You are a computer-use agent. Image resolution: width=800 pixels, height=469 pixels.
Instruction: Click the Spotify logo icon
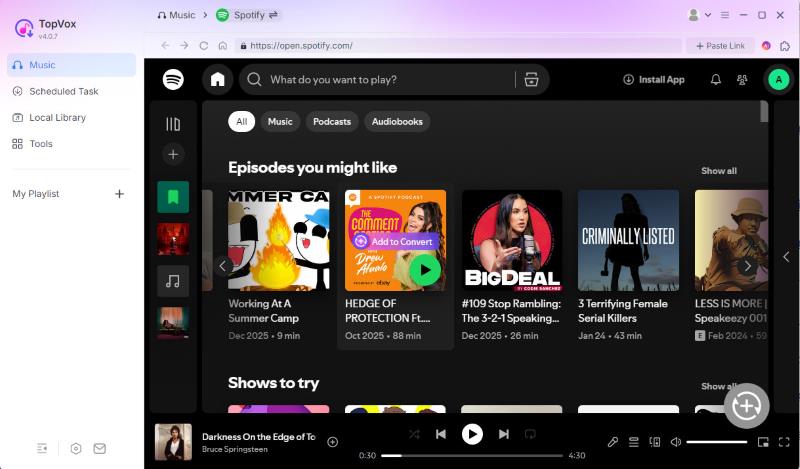tap(173, 80)
